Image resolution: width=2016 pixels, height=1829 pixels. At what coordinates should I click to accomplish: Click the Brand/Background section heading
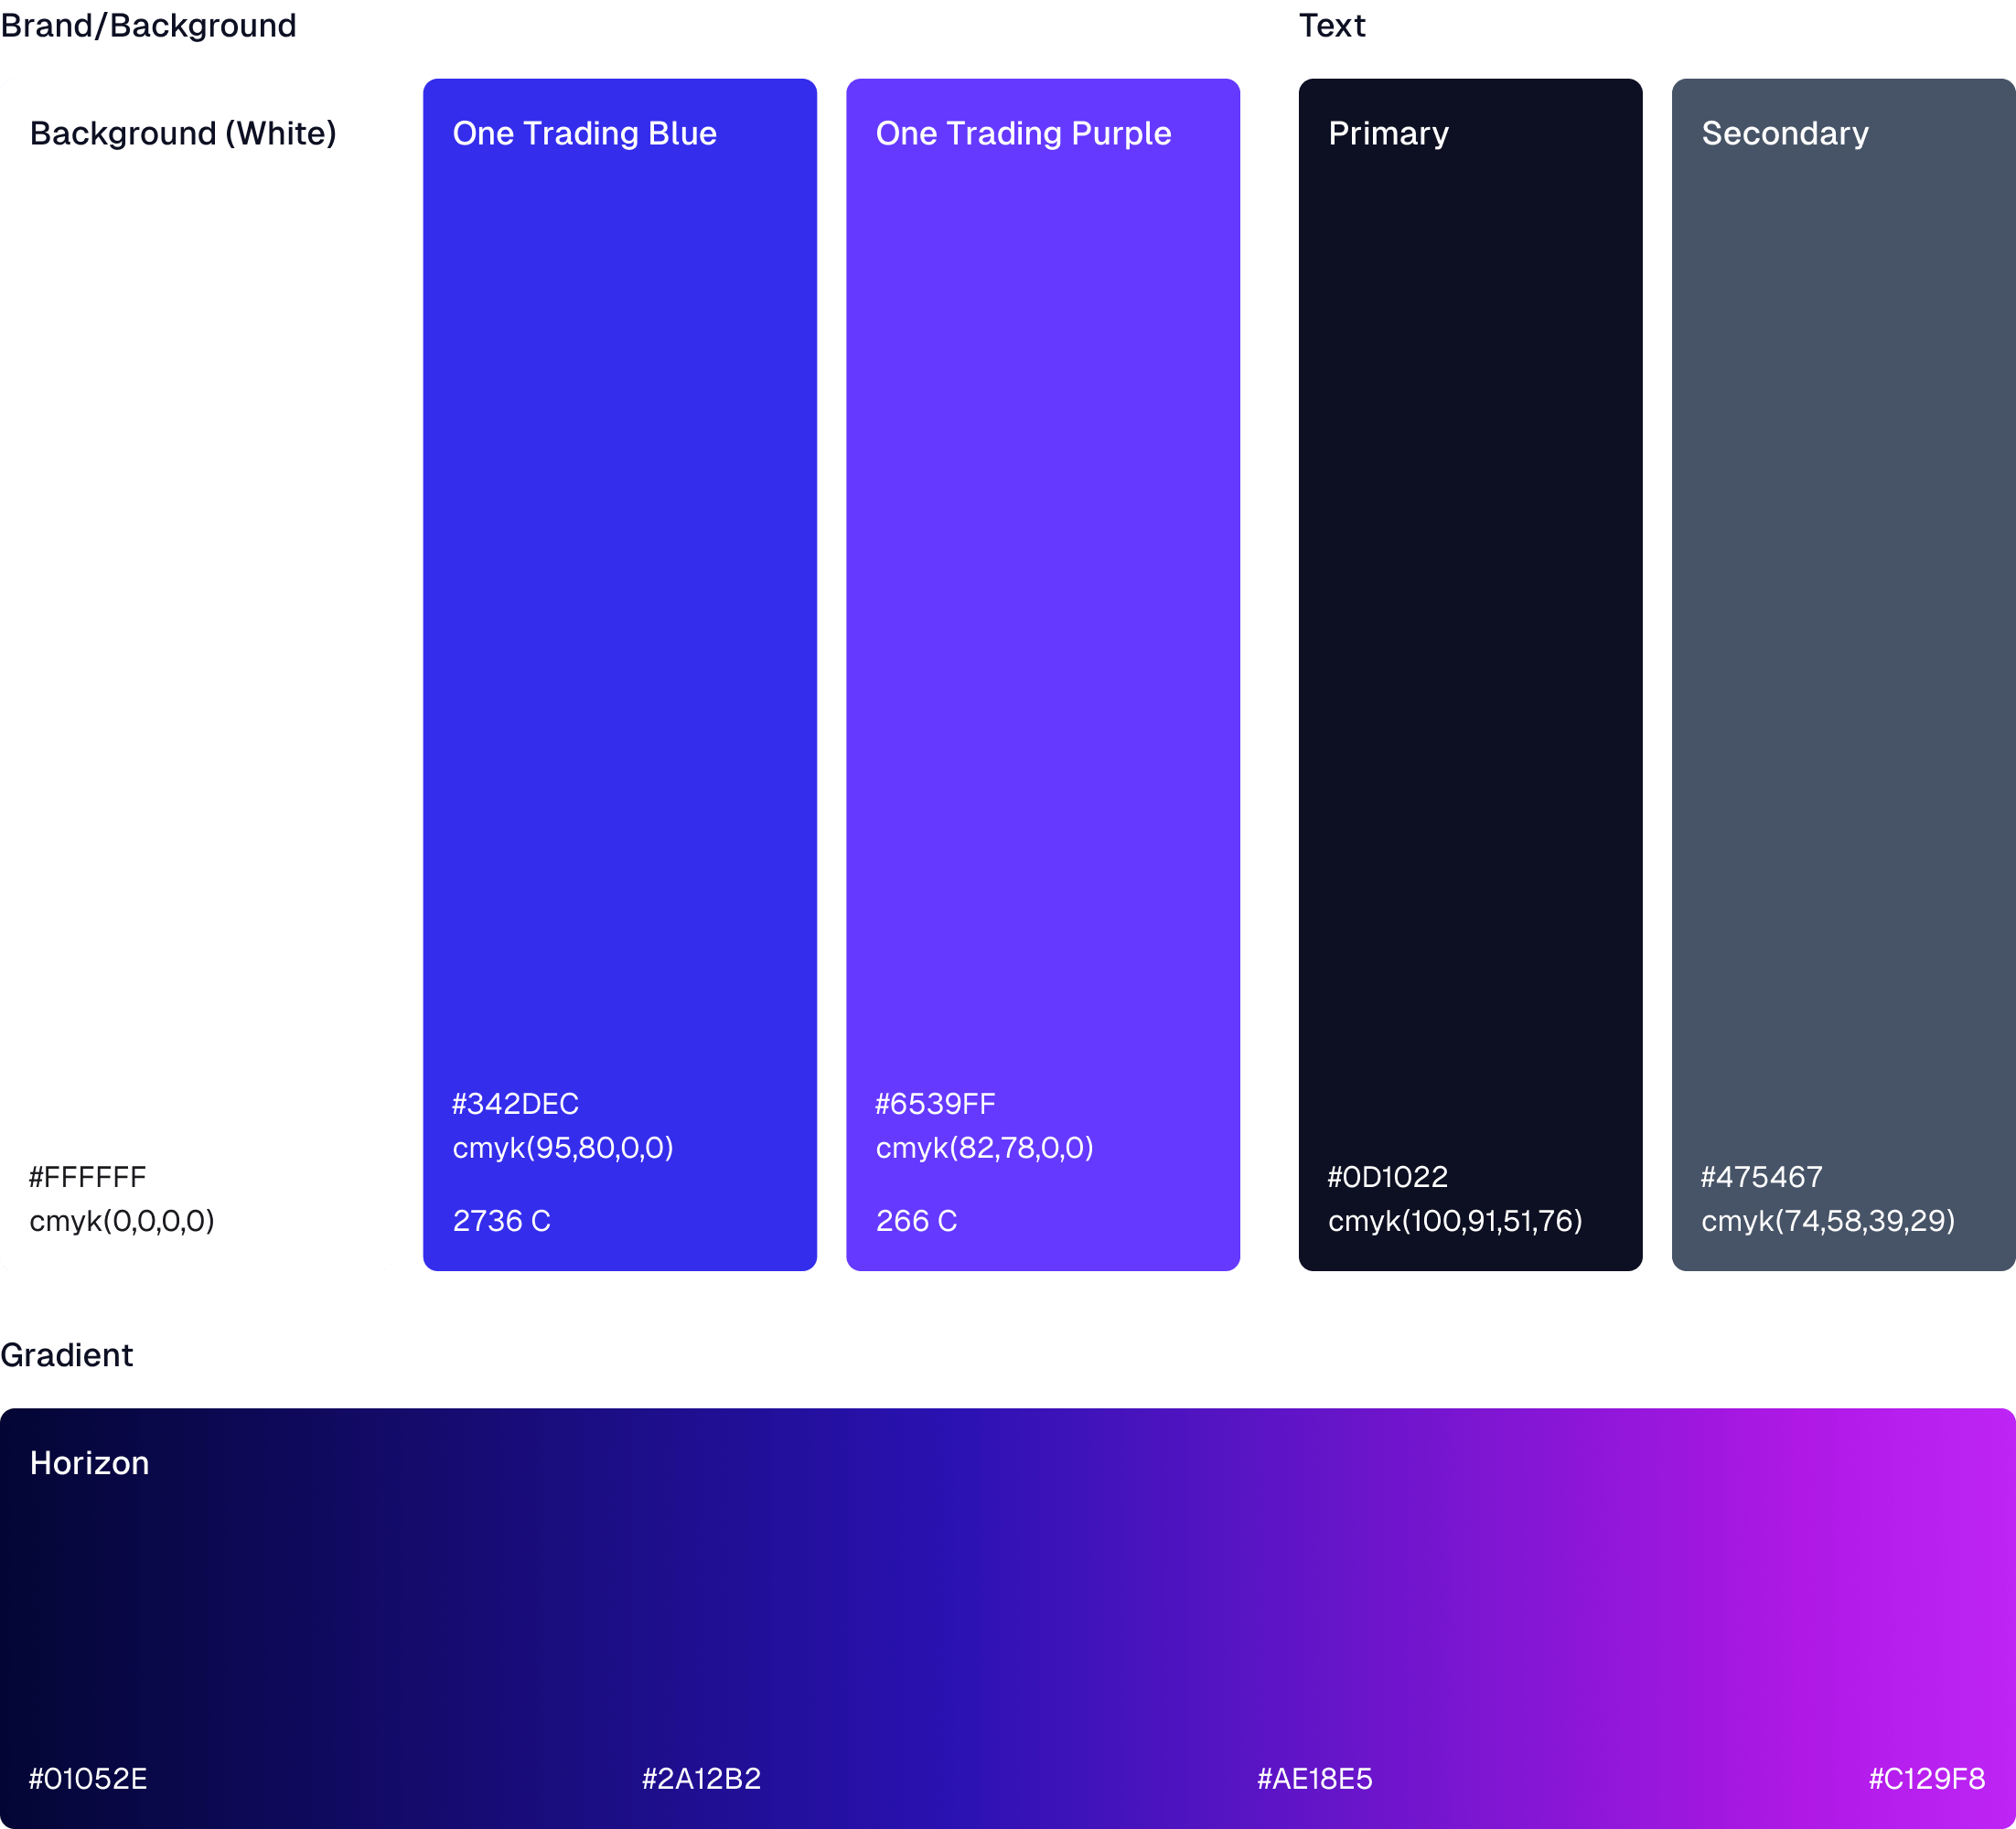(x=148, y=25)
